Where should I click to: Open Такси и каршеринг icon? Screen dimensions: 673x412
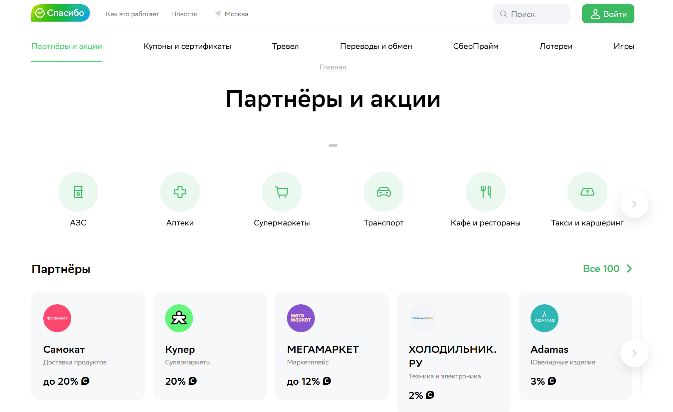point(587,192)
